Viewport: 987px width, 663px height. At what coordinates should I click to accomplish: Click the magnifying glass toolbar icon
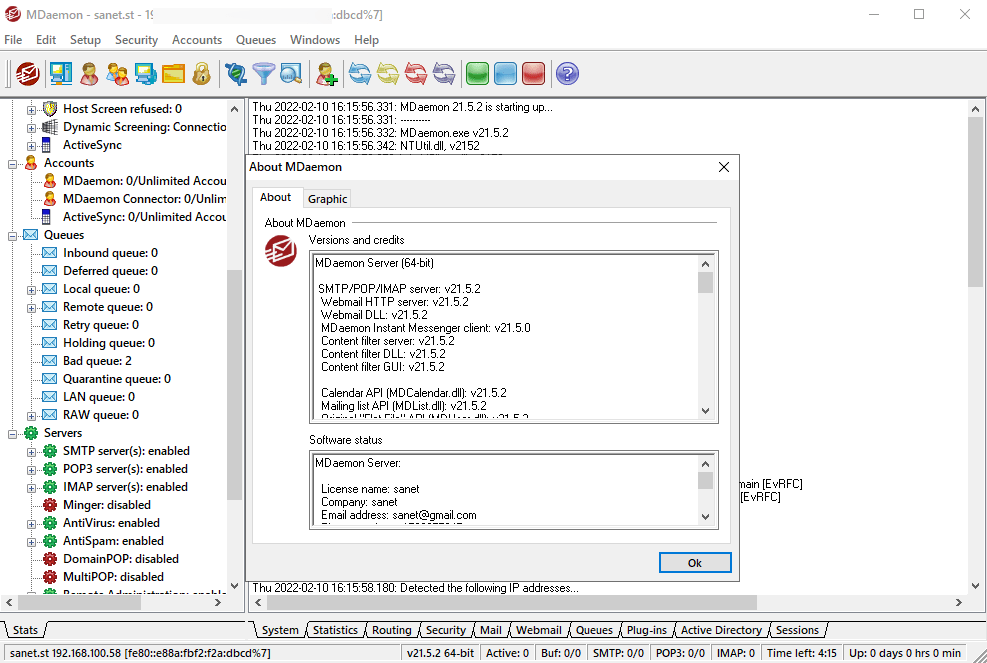point(291,74)
